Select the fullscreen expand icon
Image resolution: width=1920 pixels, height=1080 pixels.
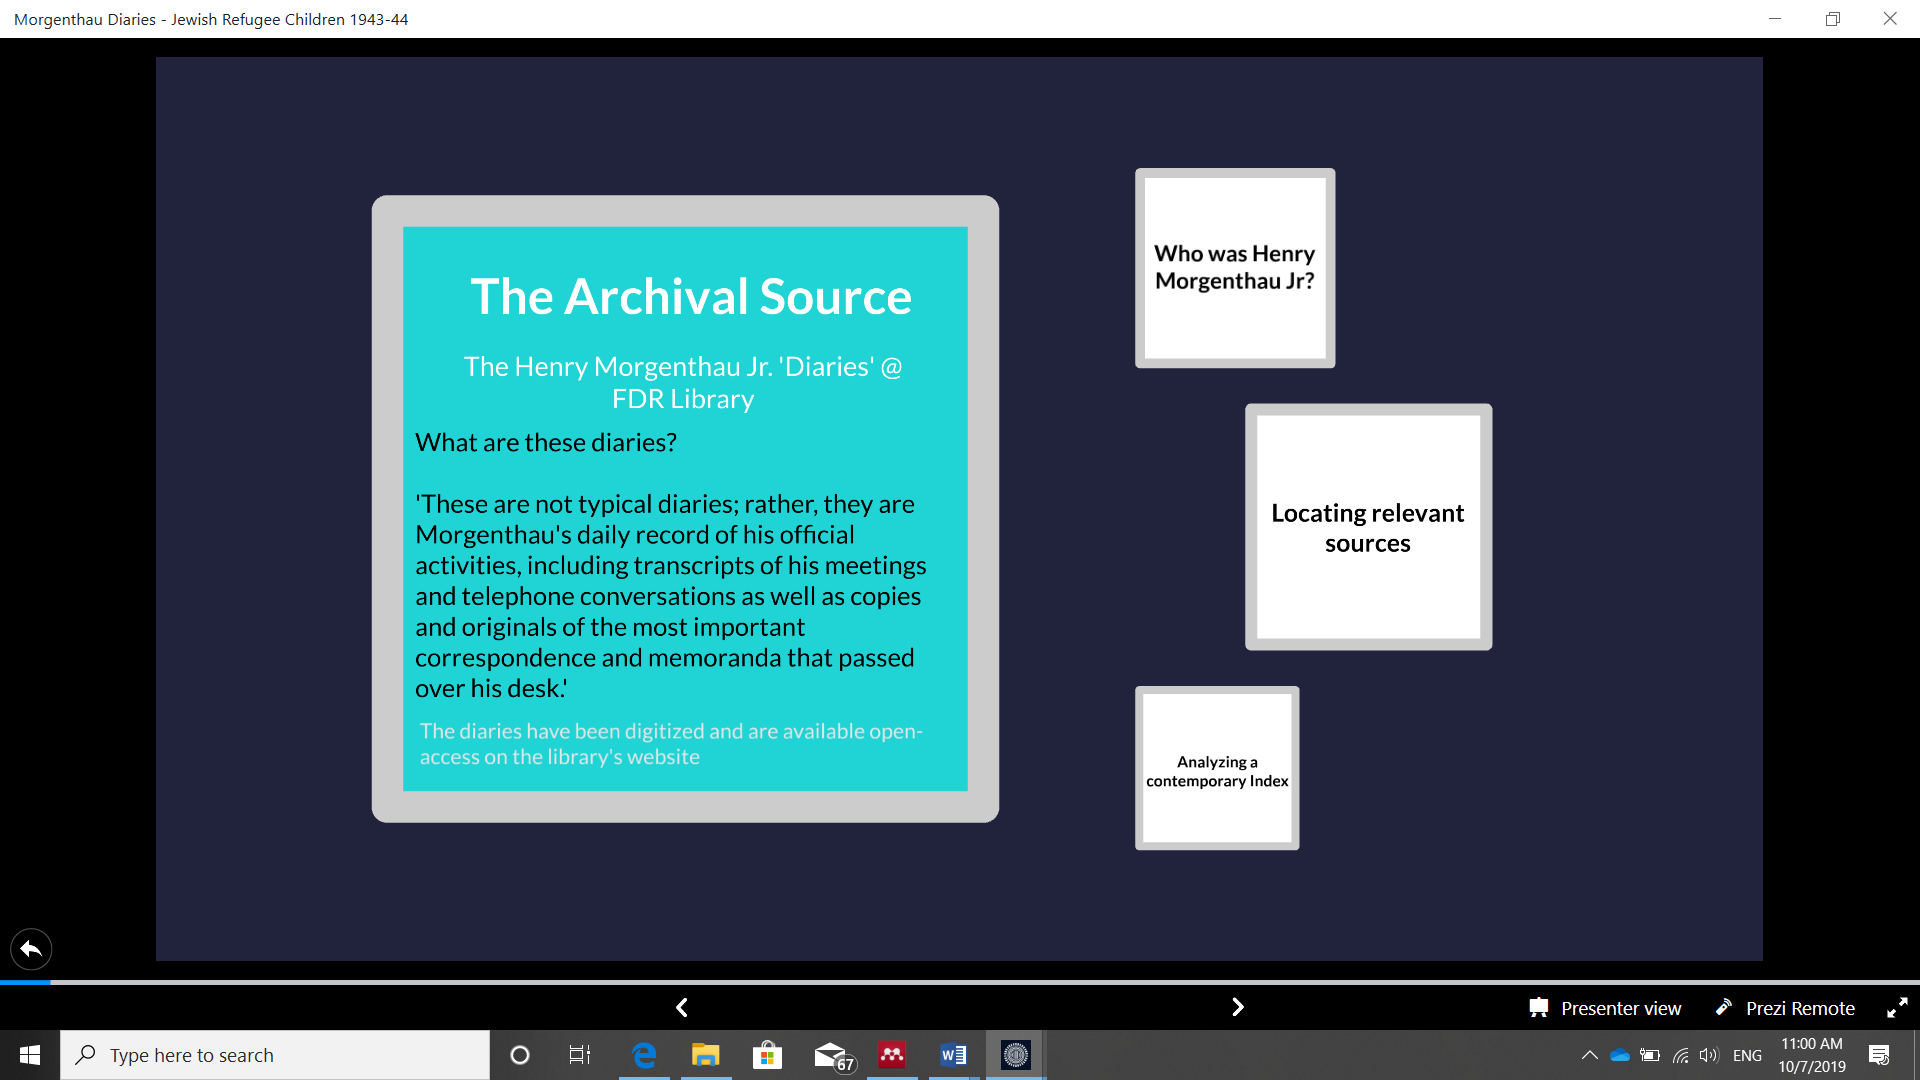point(1898,1007)
